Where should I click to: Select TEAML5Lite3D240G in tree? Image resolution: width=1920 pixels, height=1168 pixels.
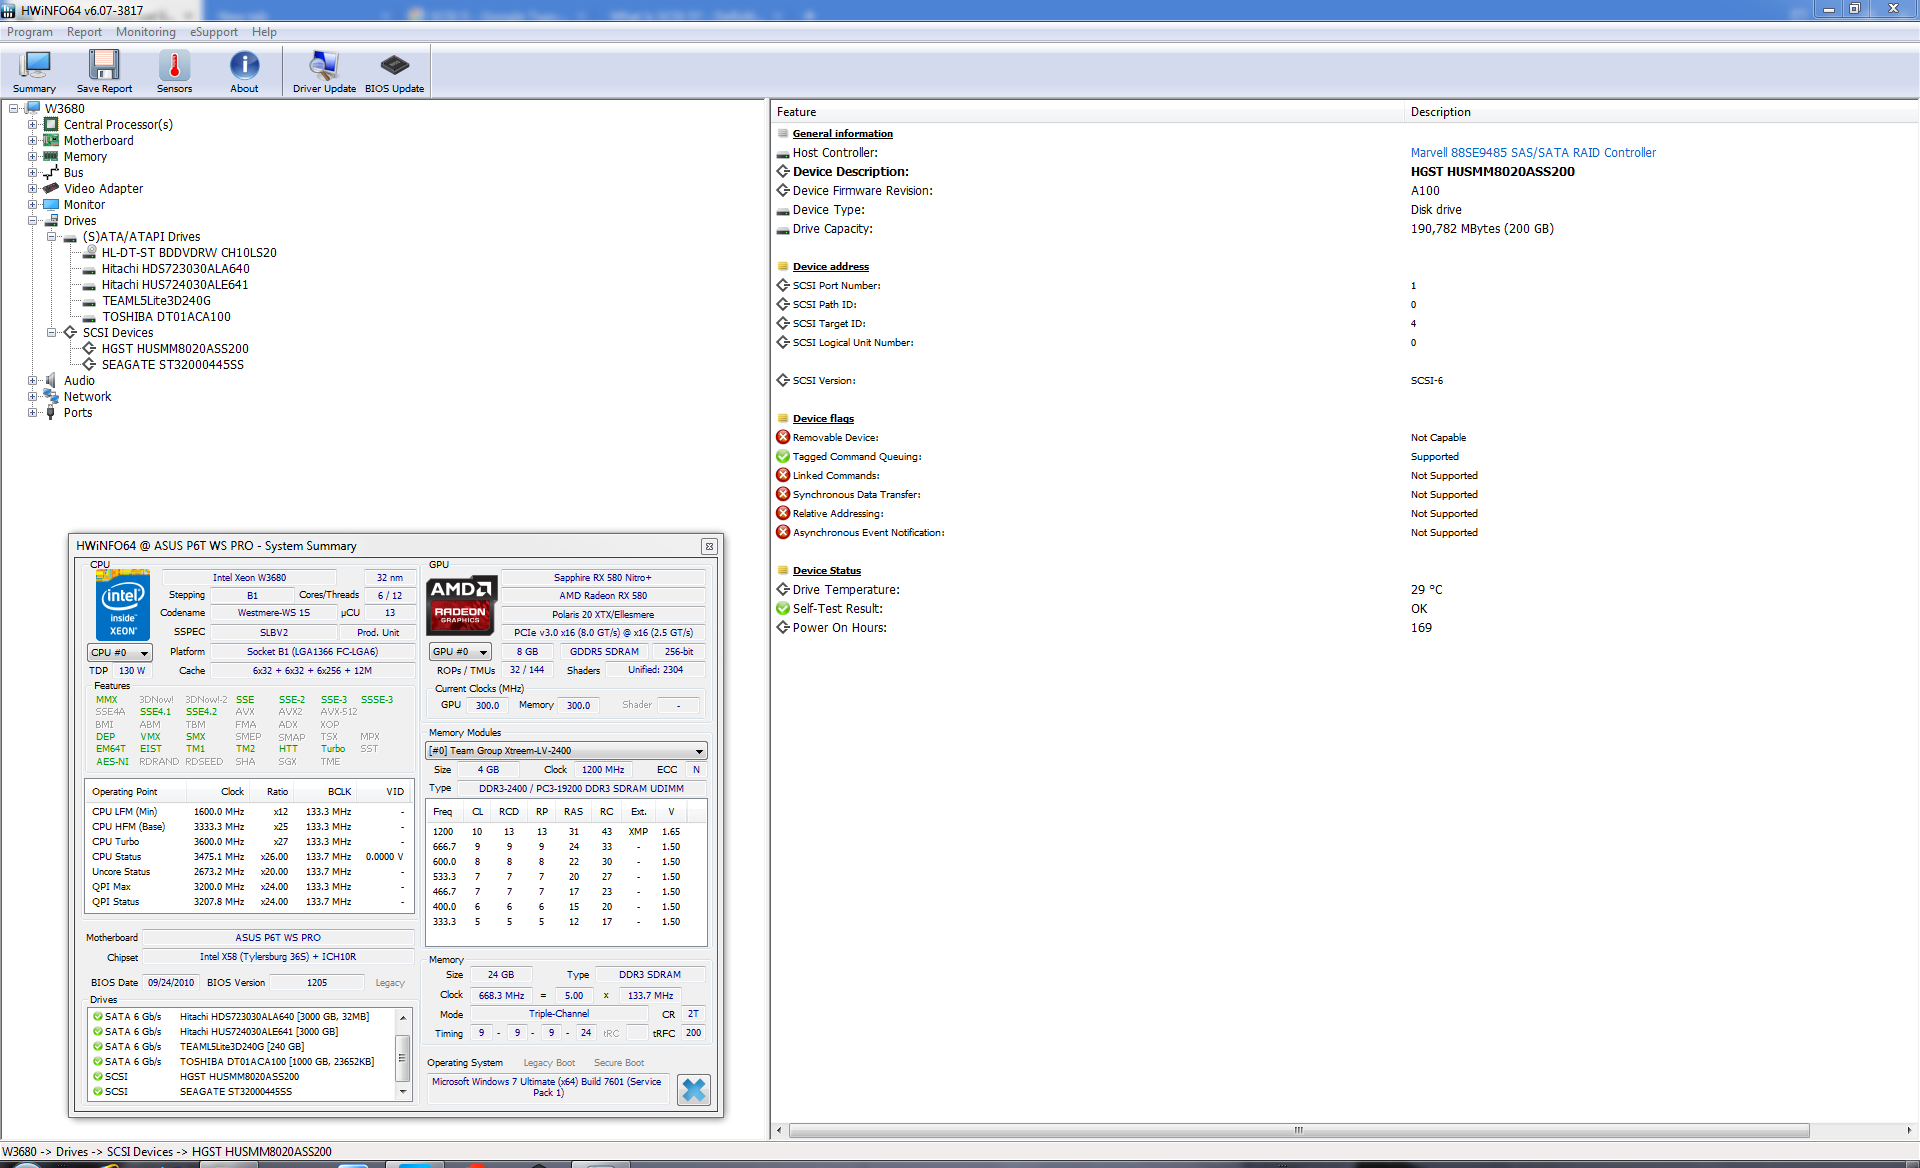(x=157, y=301)
